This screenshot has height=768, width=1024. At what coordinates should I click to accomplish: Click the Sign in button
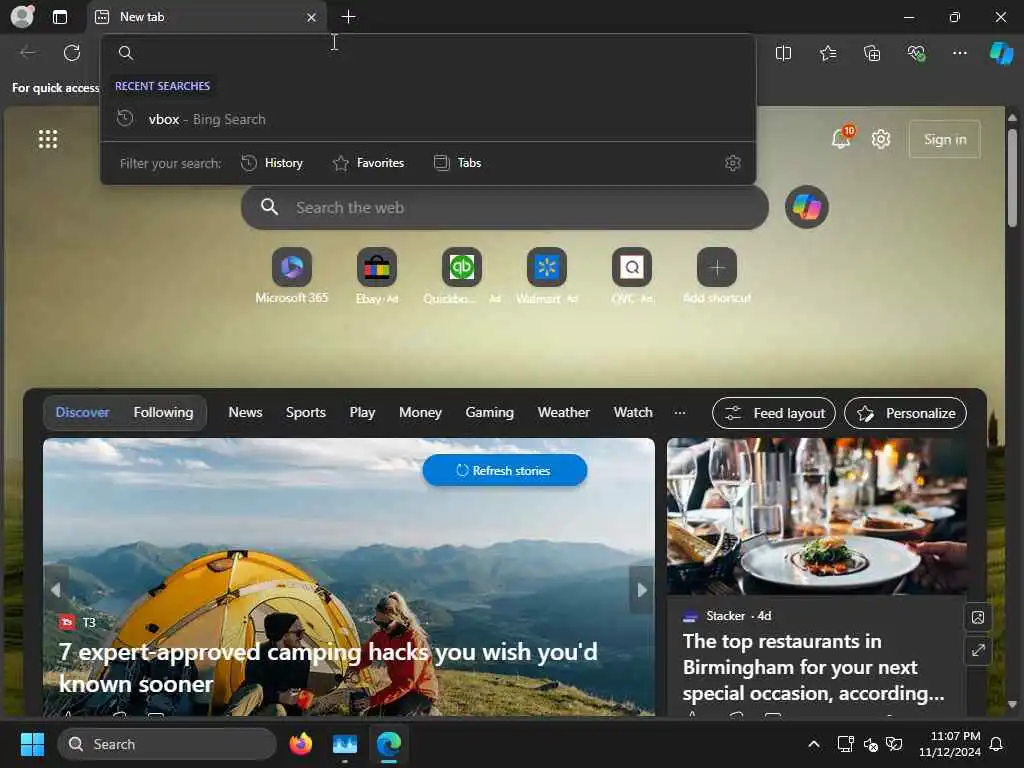pyautogui.click(x=944, y=139)
